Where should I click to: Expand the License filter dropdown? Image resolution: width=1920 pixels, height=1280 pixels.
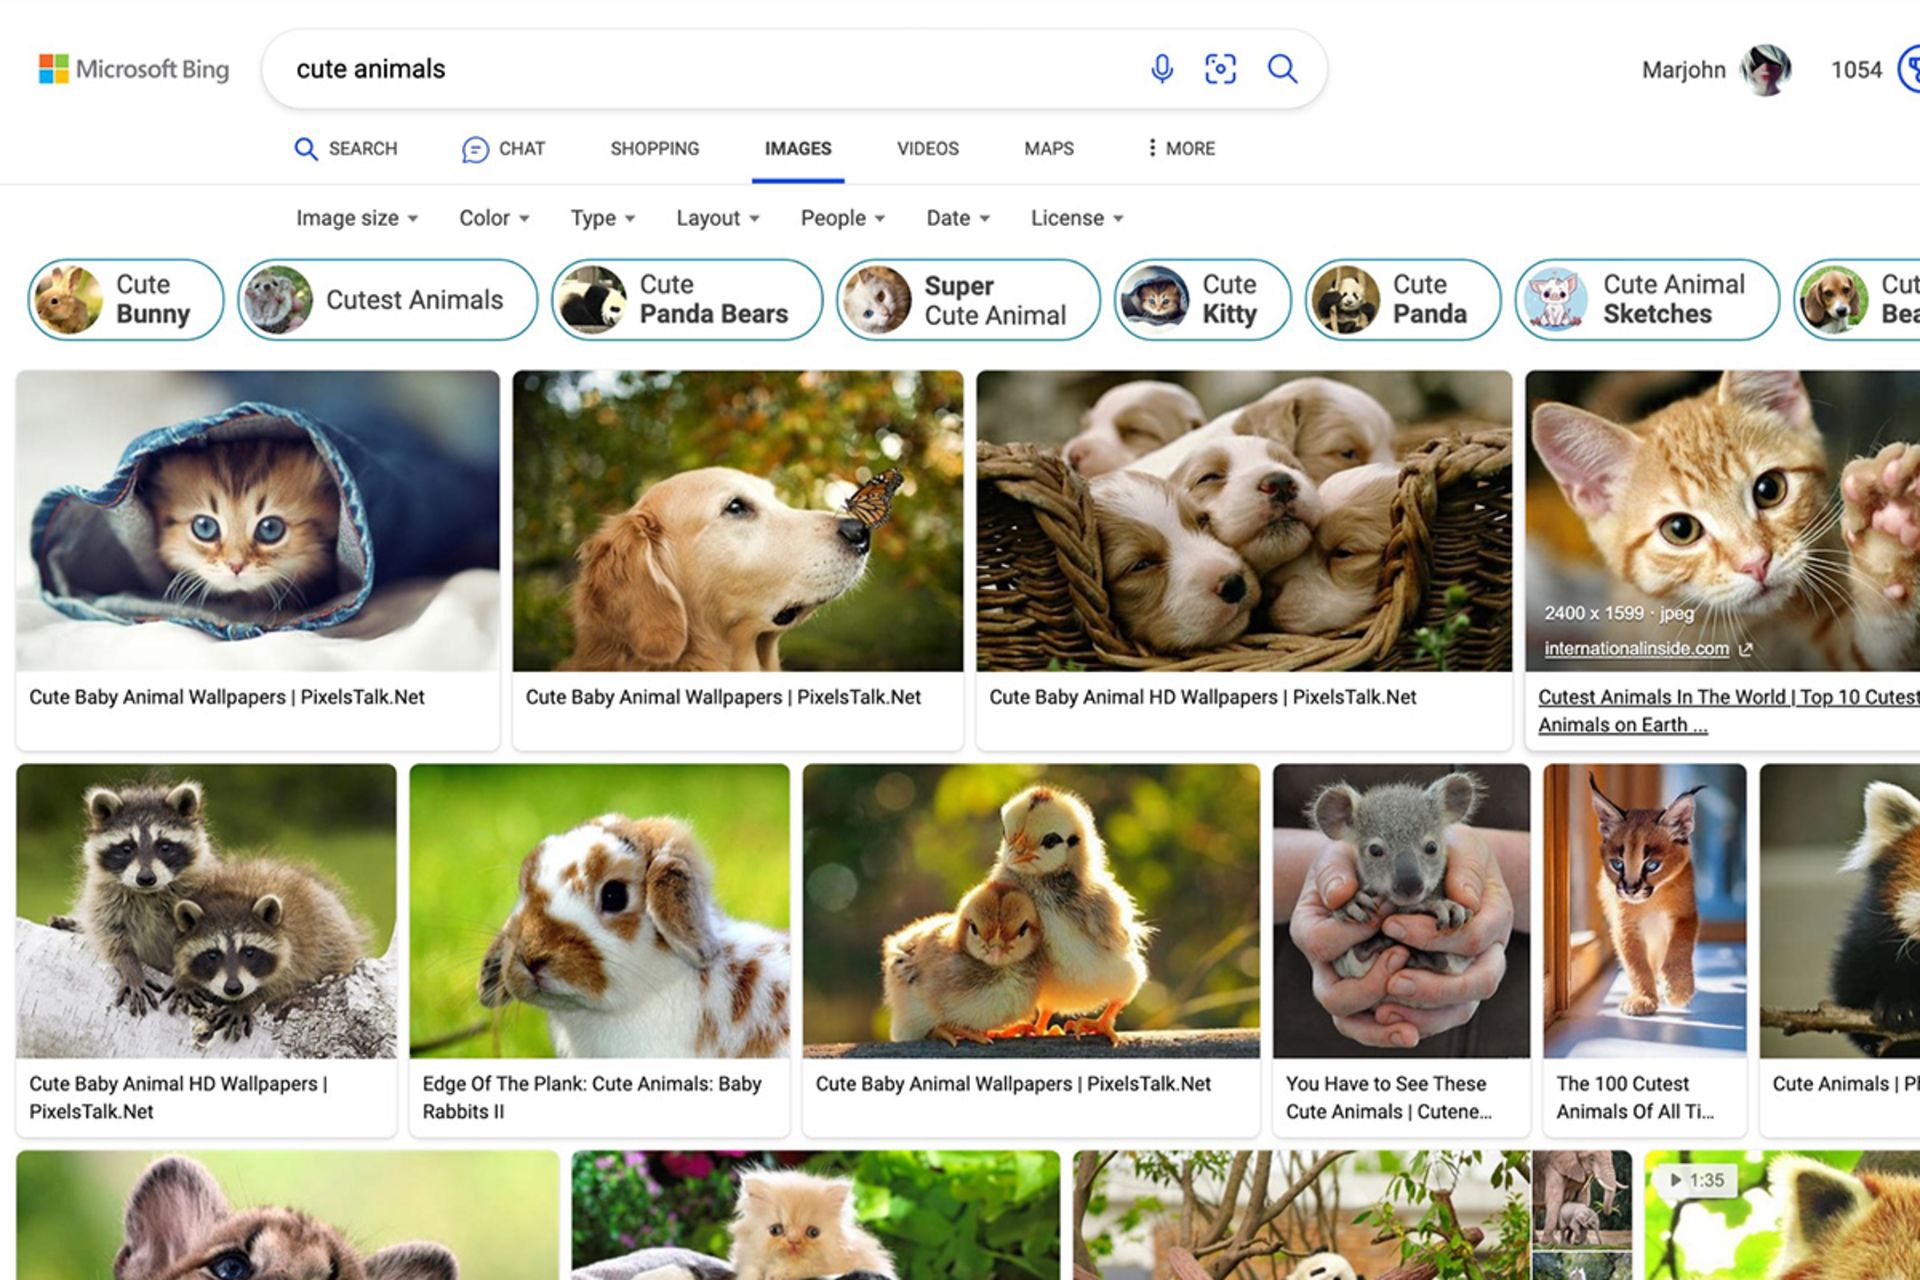point(1076,218)
